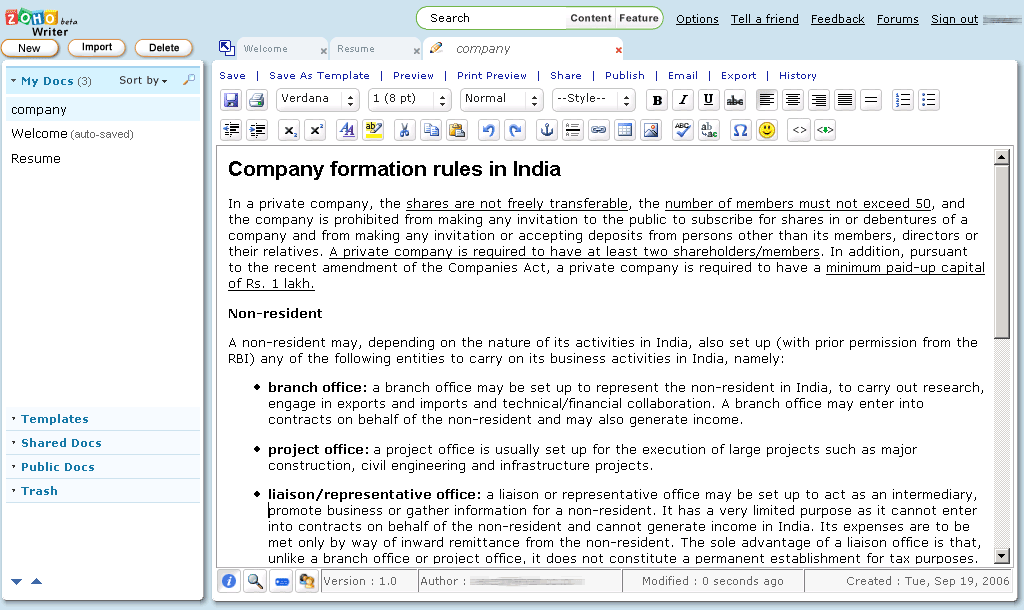
Task: Toggle strikethrough formatting
Action: (x=735, y=100)
